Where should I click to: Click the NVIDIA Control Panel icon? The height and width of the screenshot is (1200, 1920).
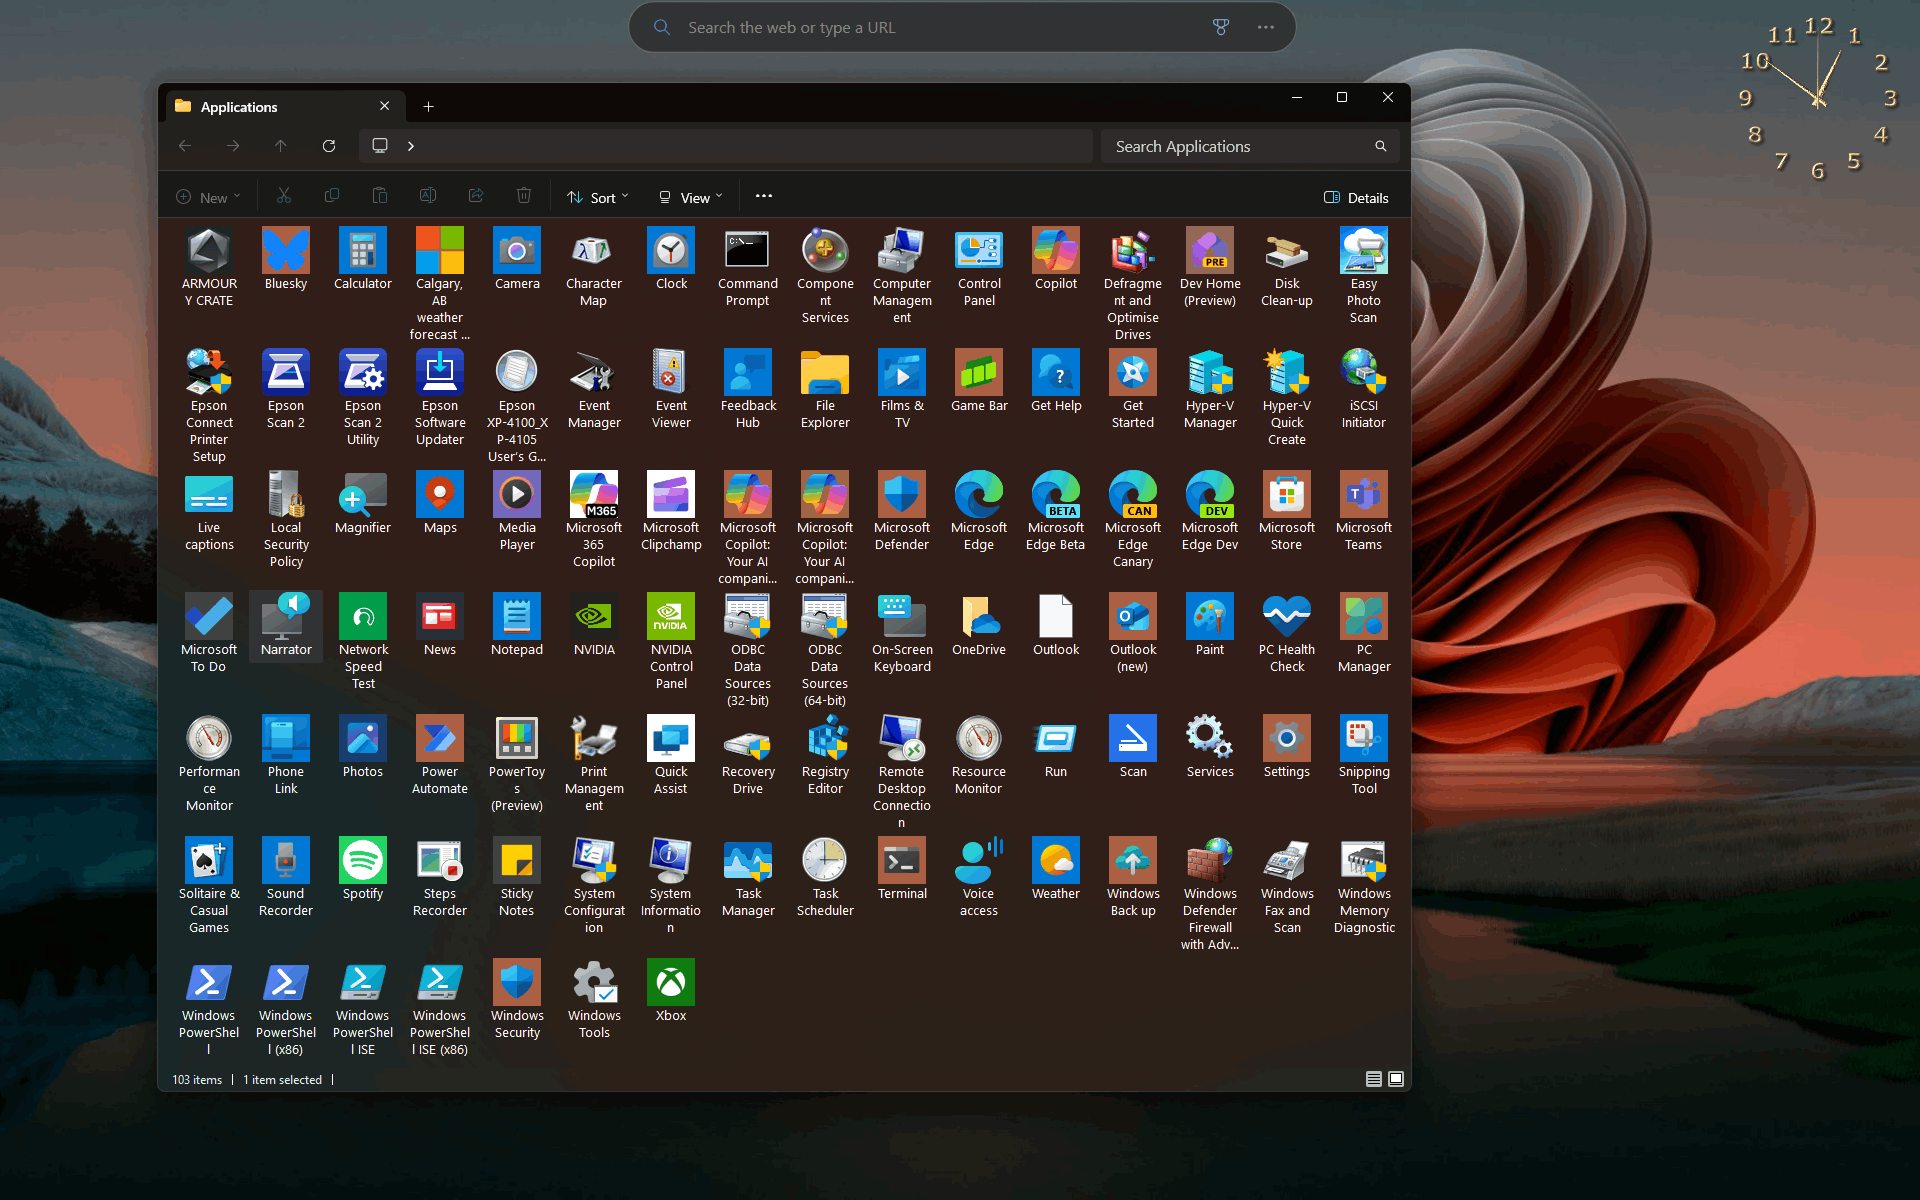[x=670, y=617]
